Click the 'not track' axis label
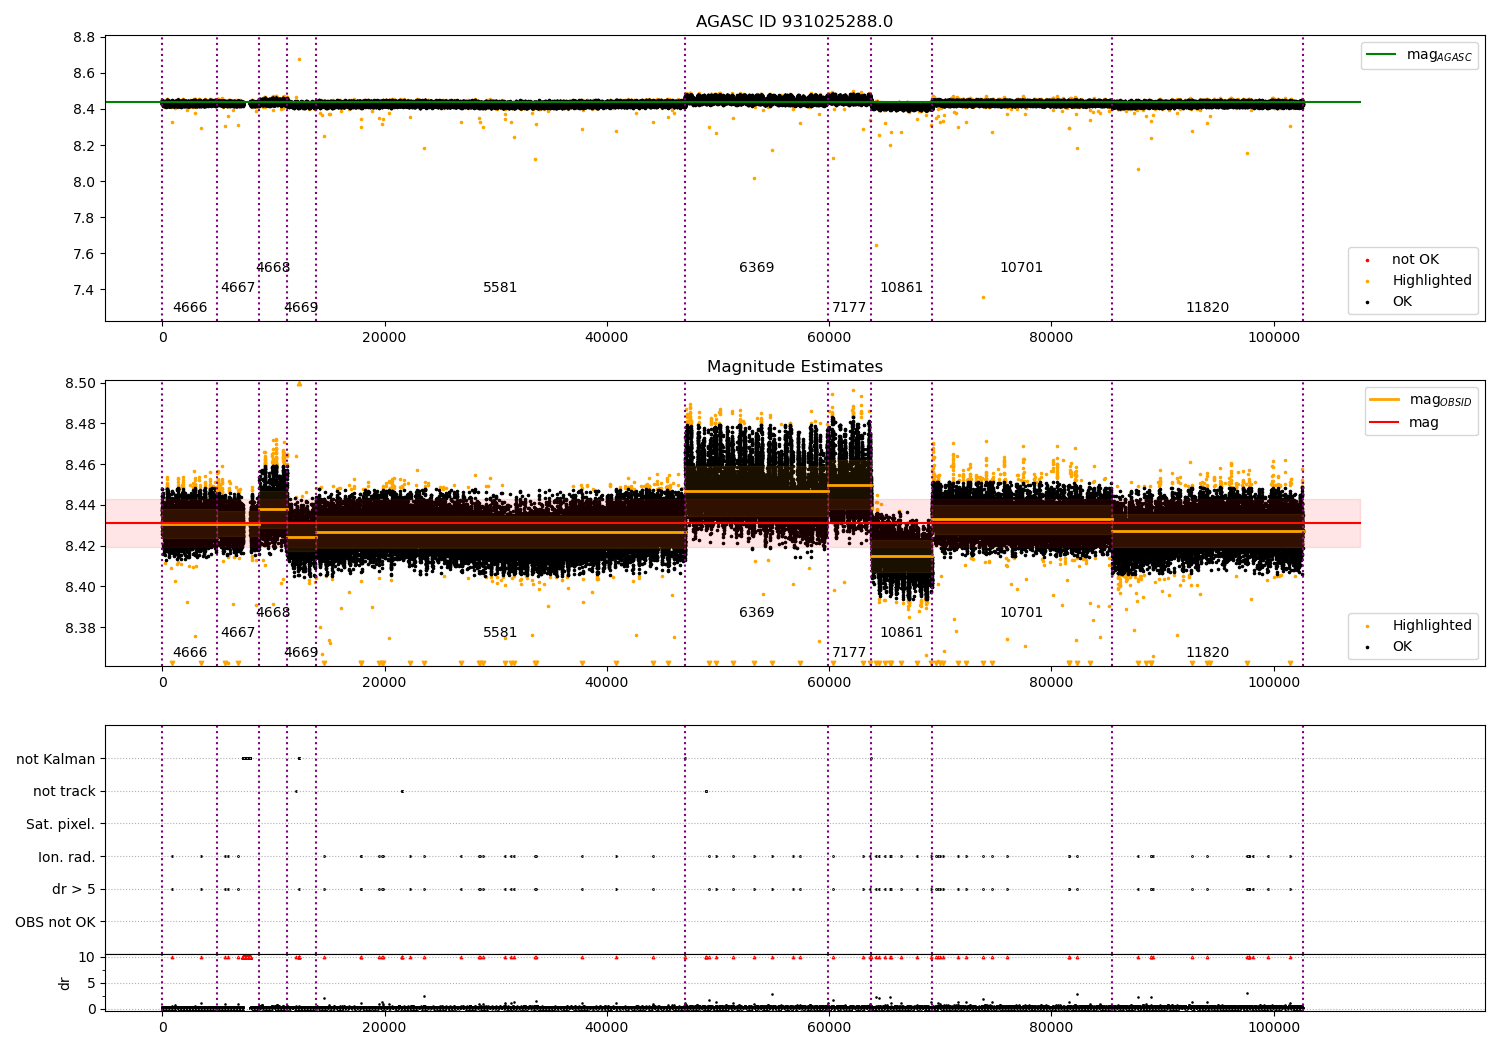Image resolution: width=1500 pixels, height=1050 pixels. (x=64, y=792)
